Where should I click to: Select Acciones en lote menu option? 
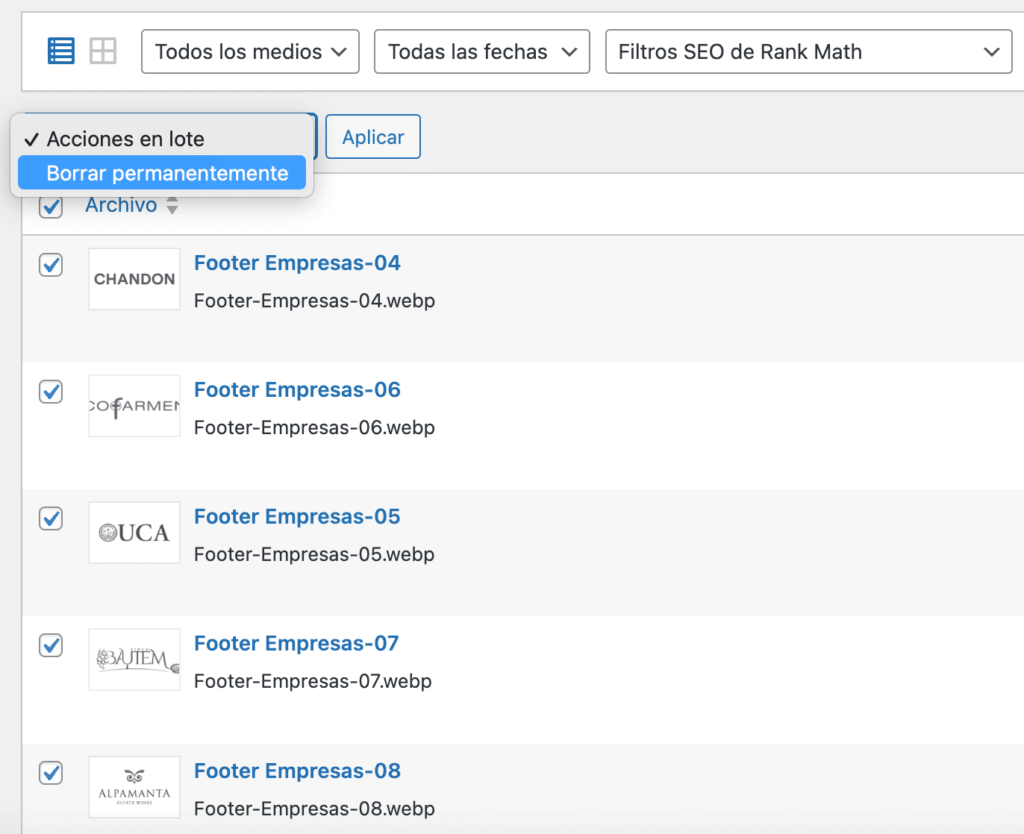click(133, 138)
